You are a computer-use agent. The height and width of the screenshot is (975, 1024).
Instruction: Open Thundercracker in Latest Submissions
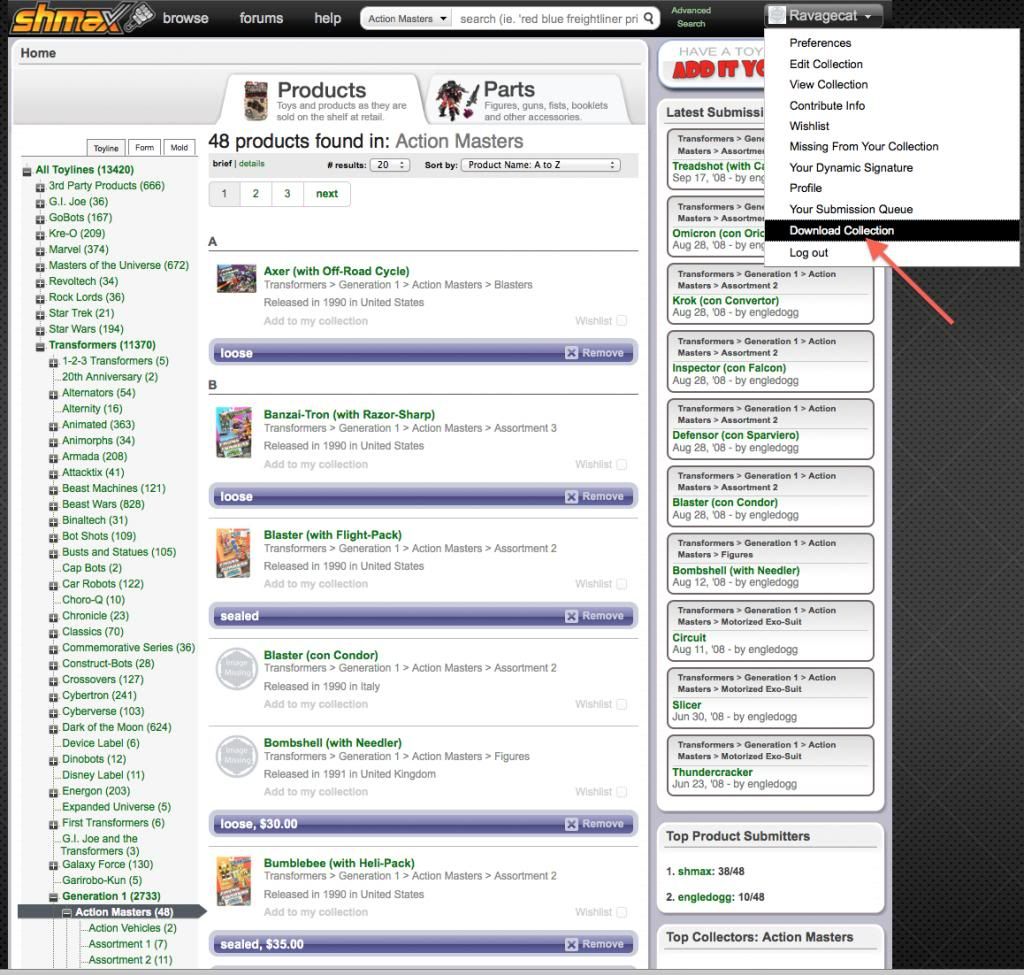point(712,772)
